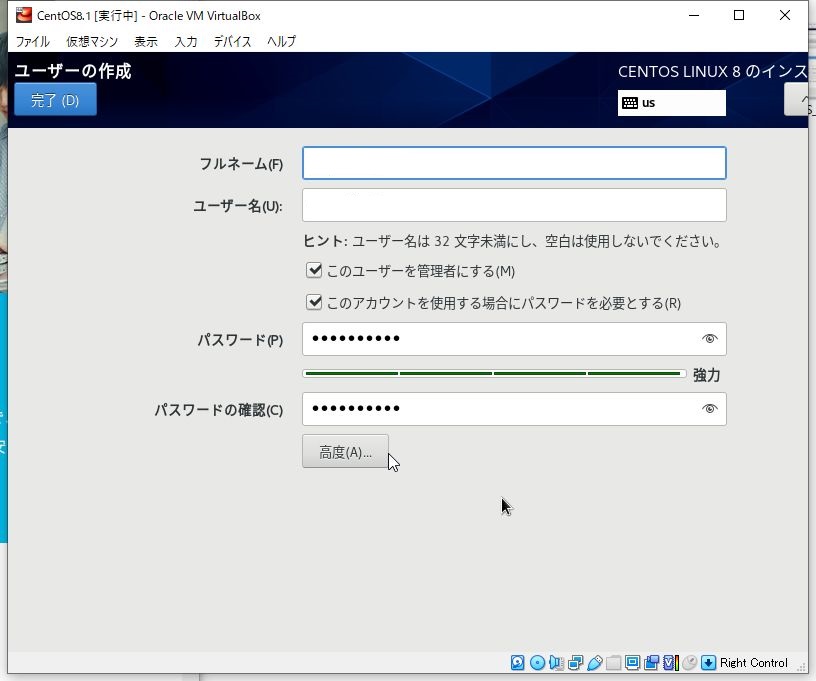Viewport: 816px width, 681px height.
Task: Click the recording status icon
Action: (x=651, y=662)
